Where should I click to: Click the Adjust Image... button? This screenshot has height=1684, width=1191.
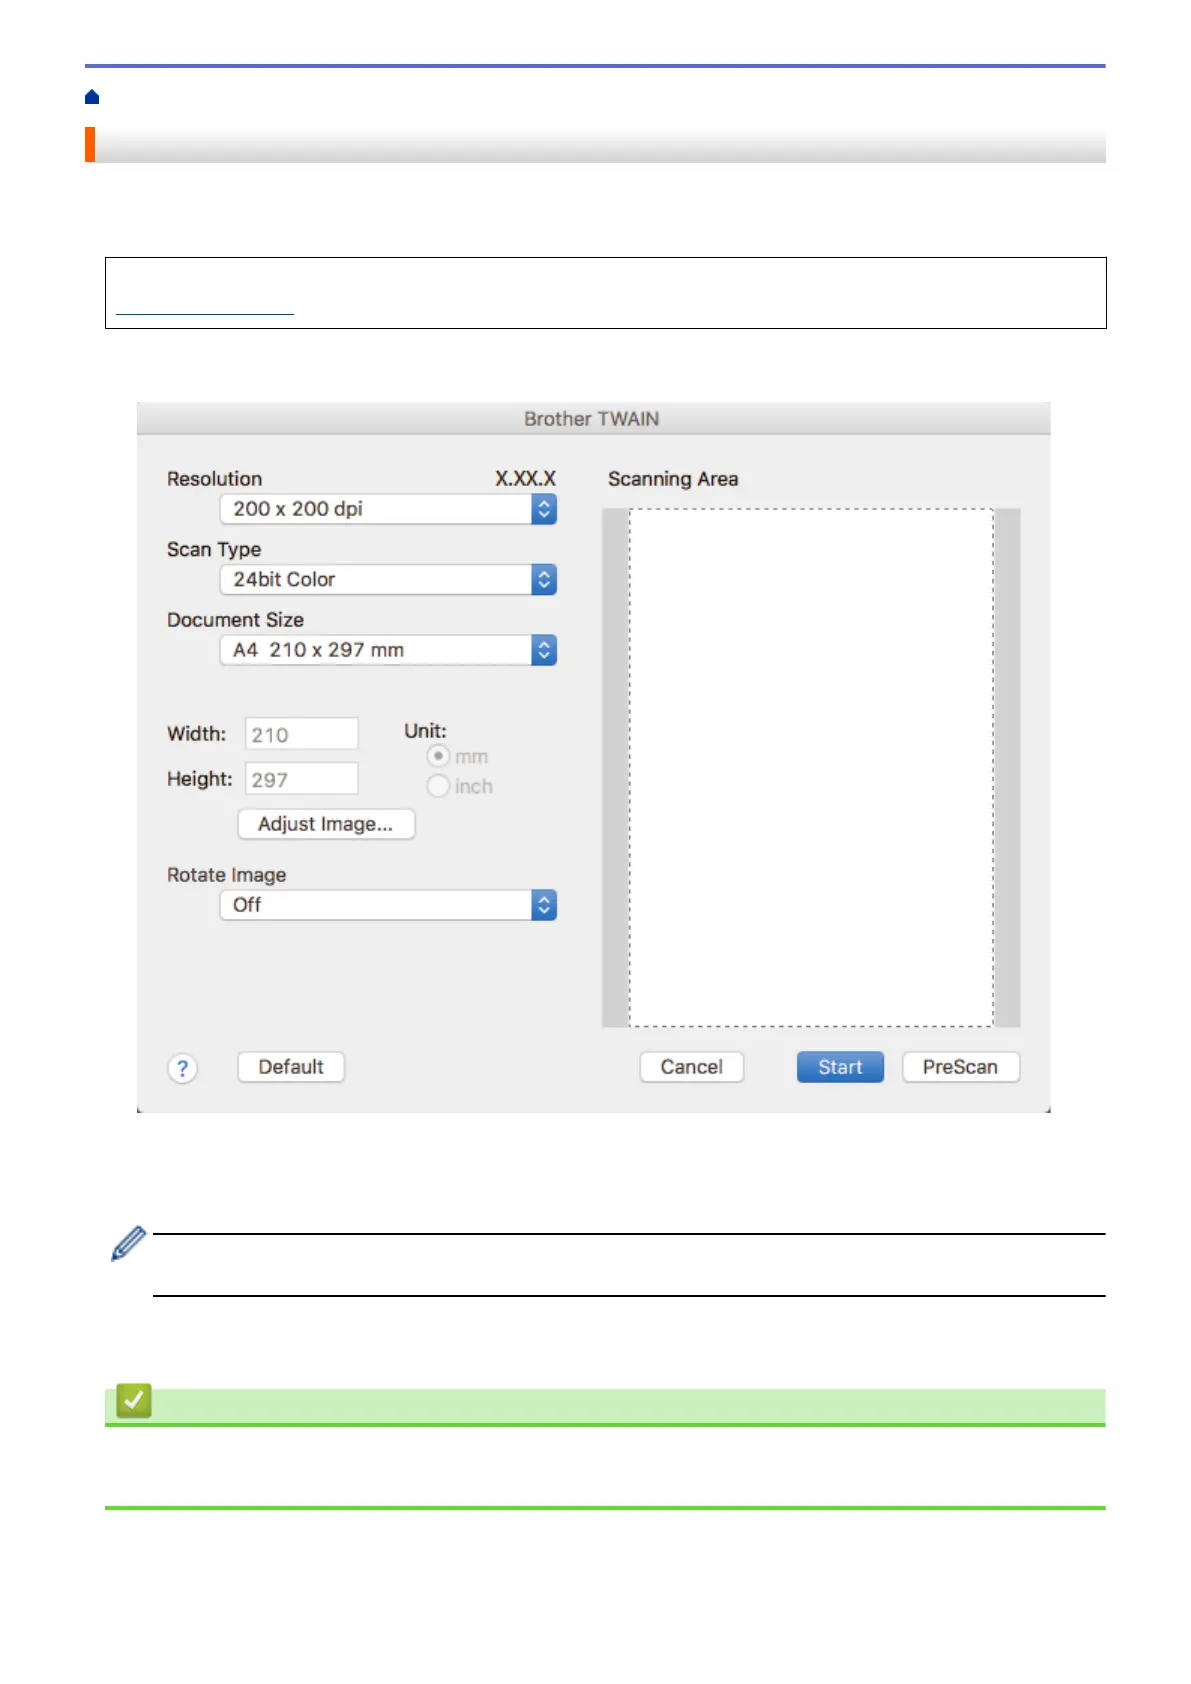326,824
